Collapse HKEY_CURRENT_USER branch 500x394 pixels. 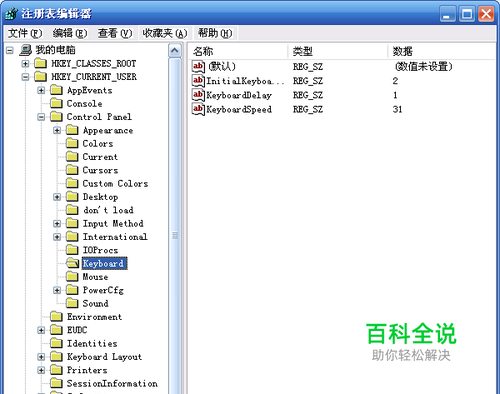pyautogui.click(x=25, y=77)
